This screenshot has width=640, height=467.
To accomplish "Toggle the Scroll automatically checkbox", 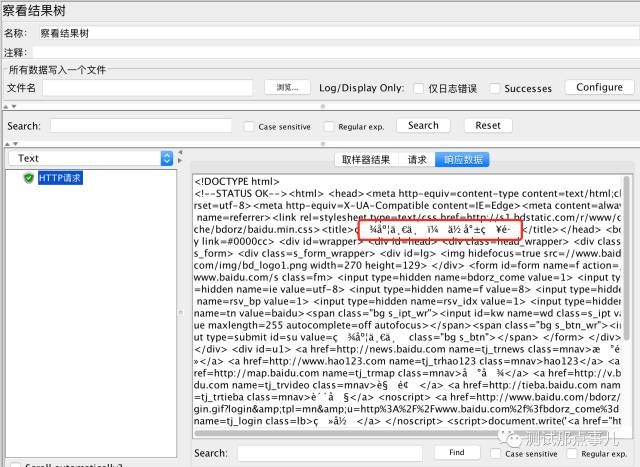I will pyautogui.click(x=15, y=465).
